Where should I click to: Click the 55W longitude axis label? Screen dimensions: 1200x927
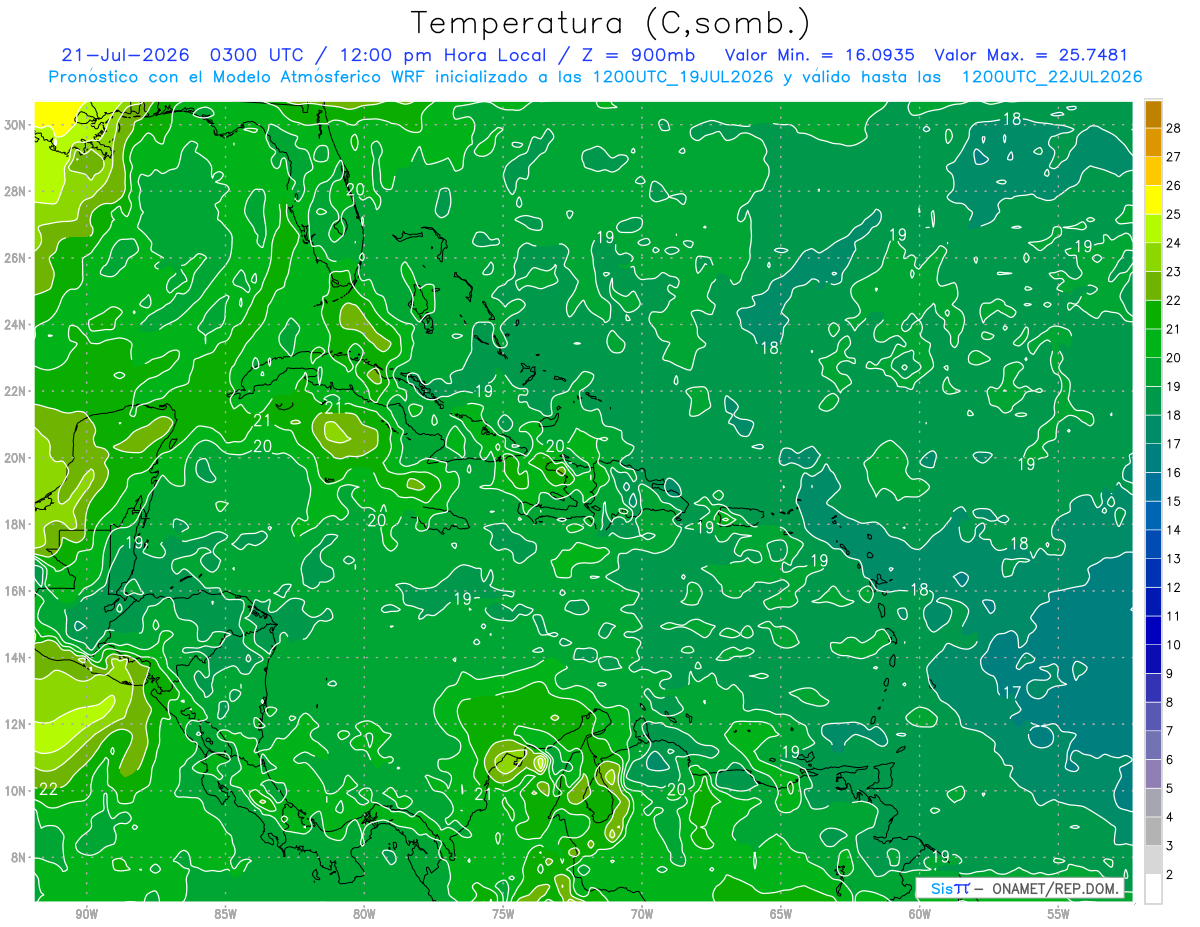tap(1059, 914)
